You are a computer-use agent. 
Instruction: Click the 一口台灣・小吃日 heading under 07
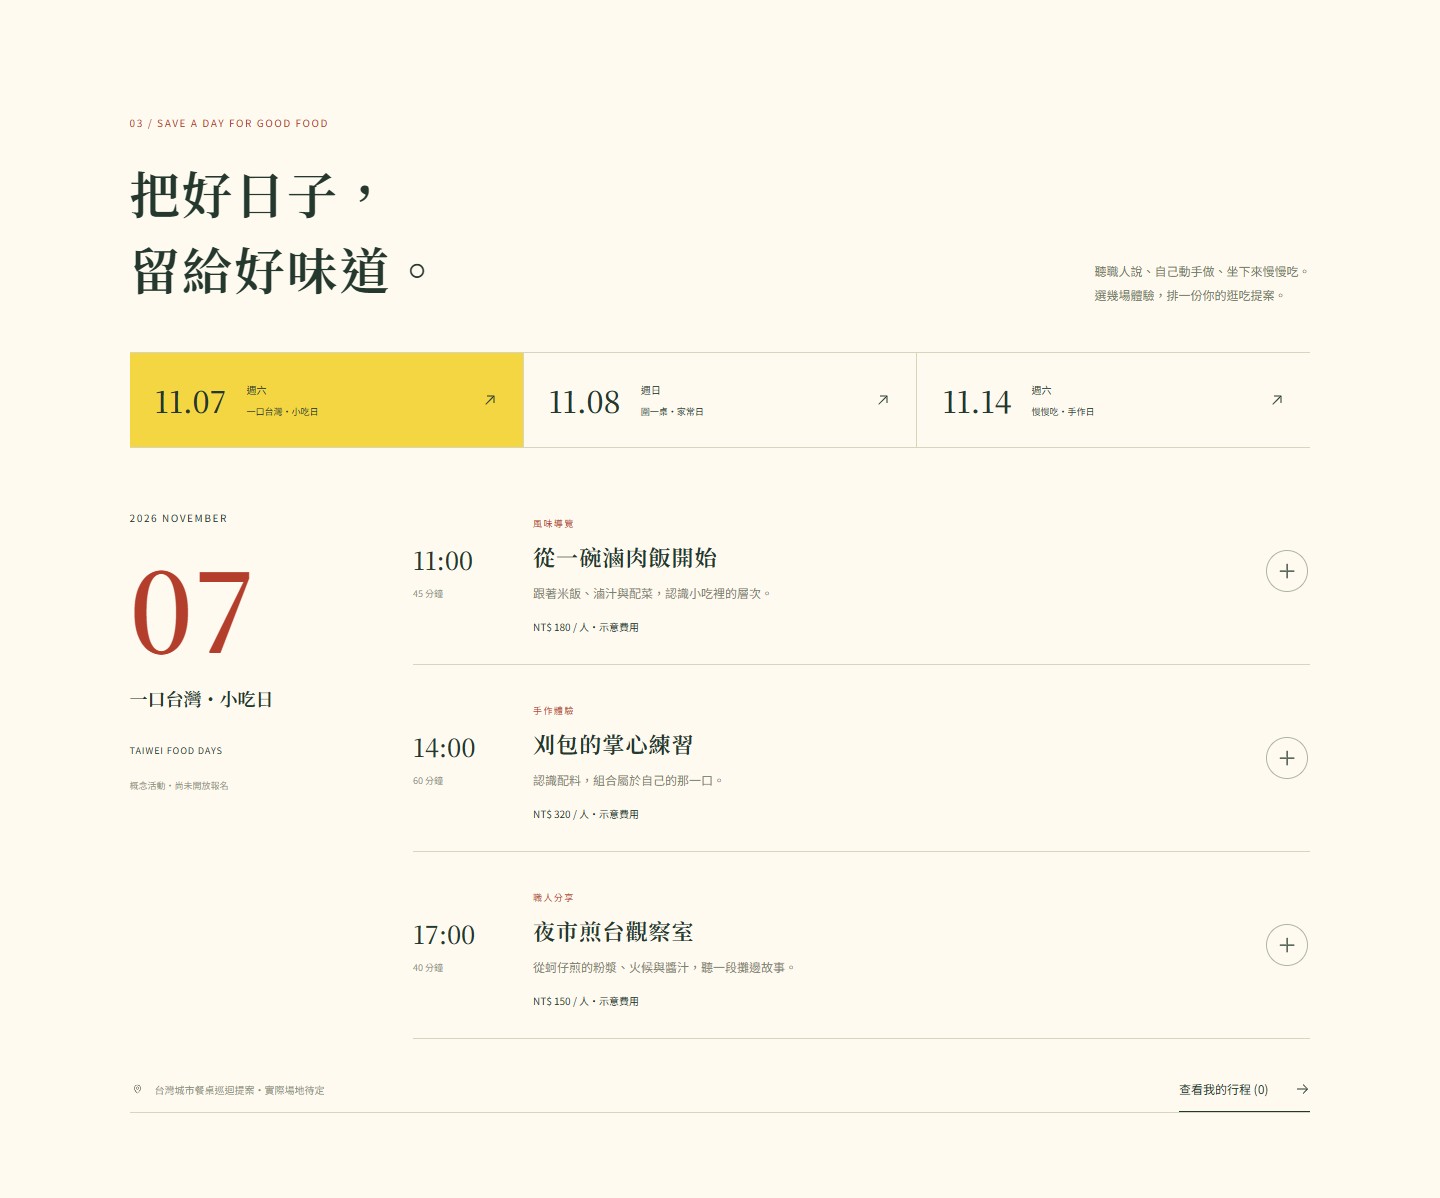201,699
